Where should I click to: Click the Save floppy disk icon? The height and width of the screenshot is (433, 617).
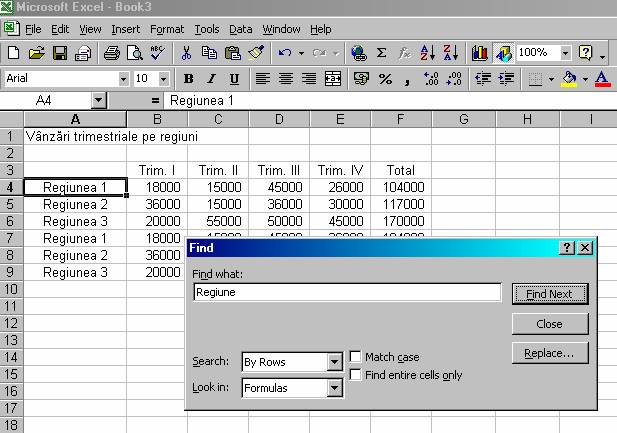(x=60, y=53)
